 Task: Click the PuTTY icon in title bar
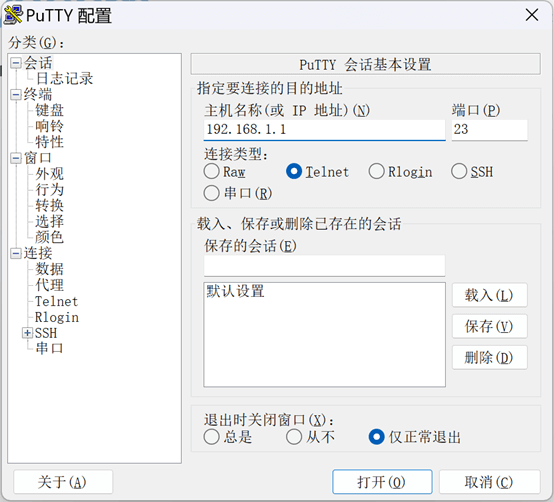click(13, 15)
